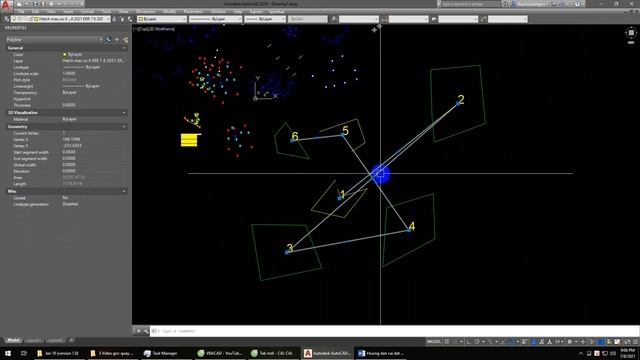This screenshot has height=360, width=640.
Task: Collapse the General section in Properties
Action: tap(124, 48)
